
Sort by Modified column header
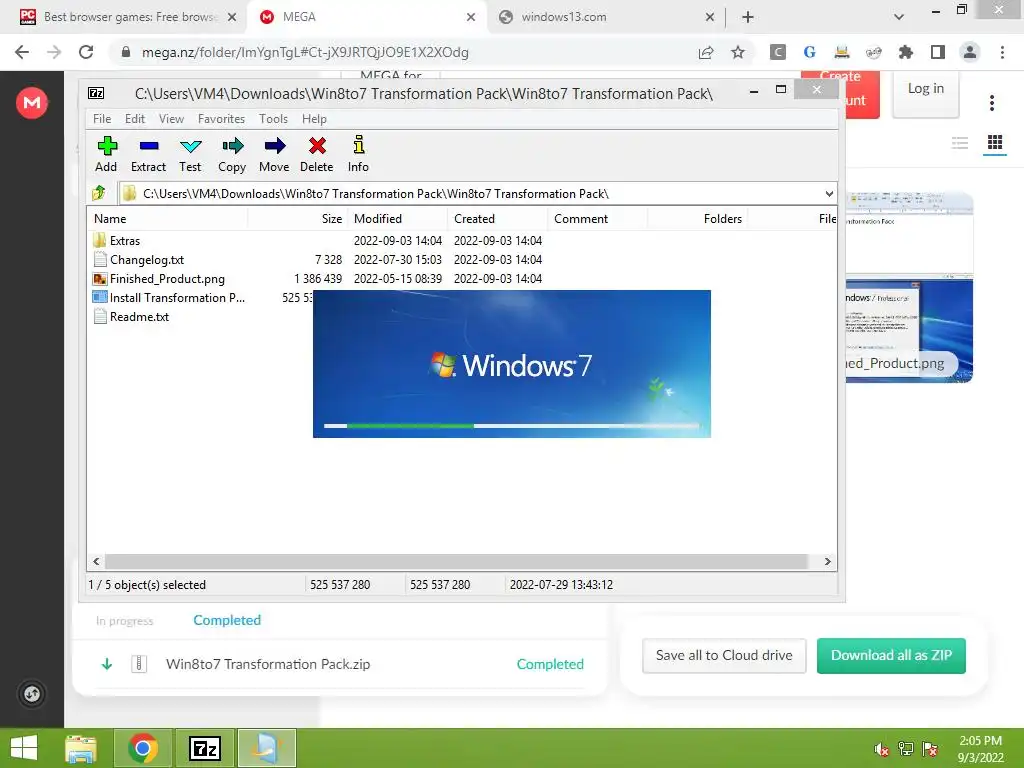[x=397, y=219]
